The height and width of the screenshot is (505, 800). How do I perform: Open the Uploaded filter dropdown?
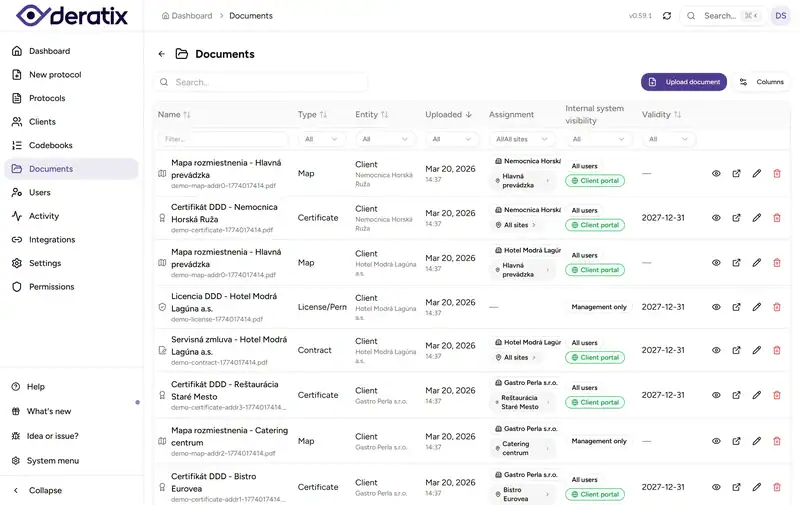point(452,139)
